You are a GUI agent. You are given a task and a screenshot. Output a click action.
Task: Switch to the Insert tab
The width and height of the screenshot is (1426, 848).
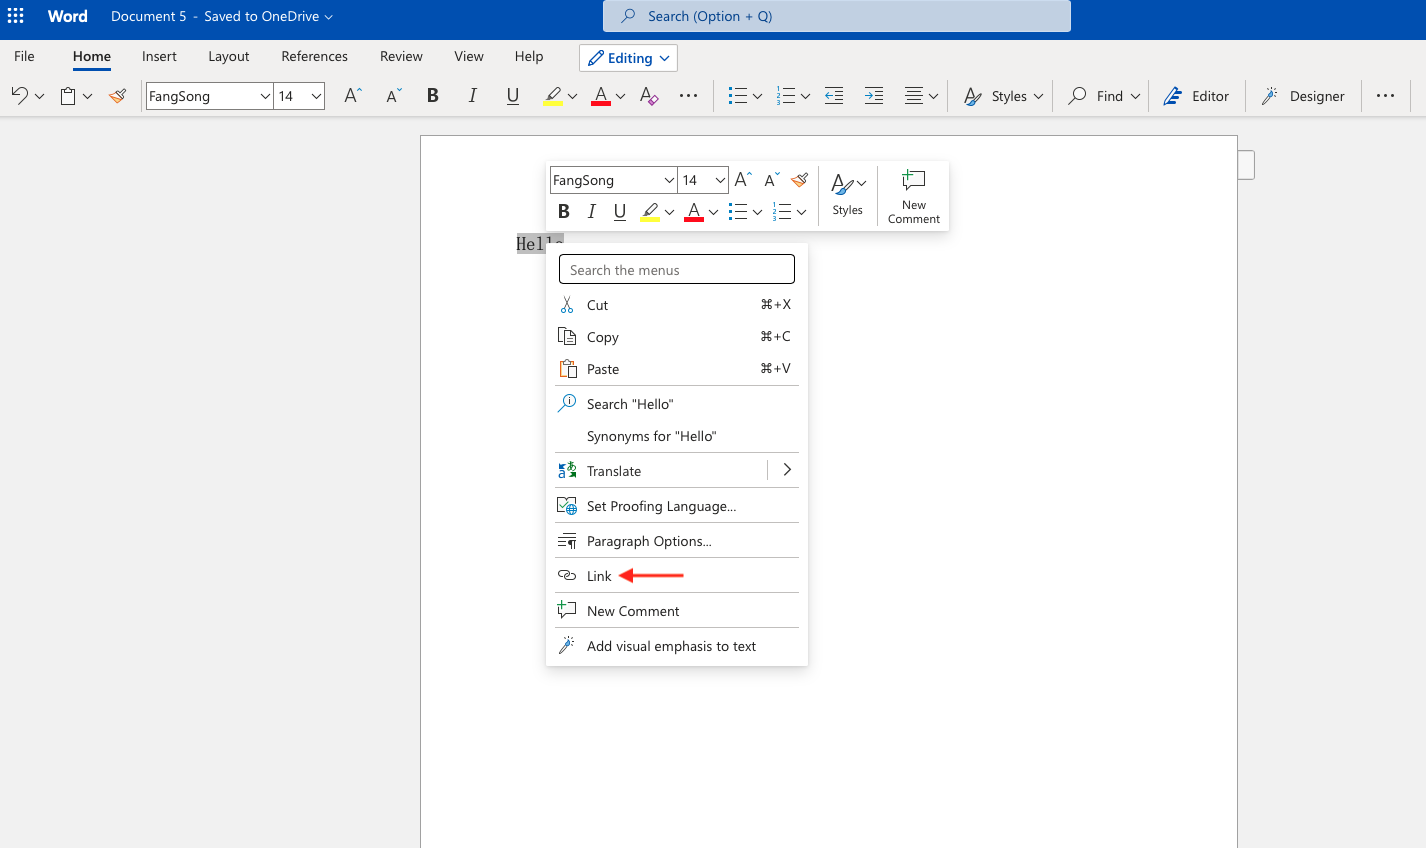click(159, 56)
